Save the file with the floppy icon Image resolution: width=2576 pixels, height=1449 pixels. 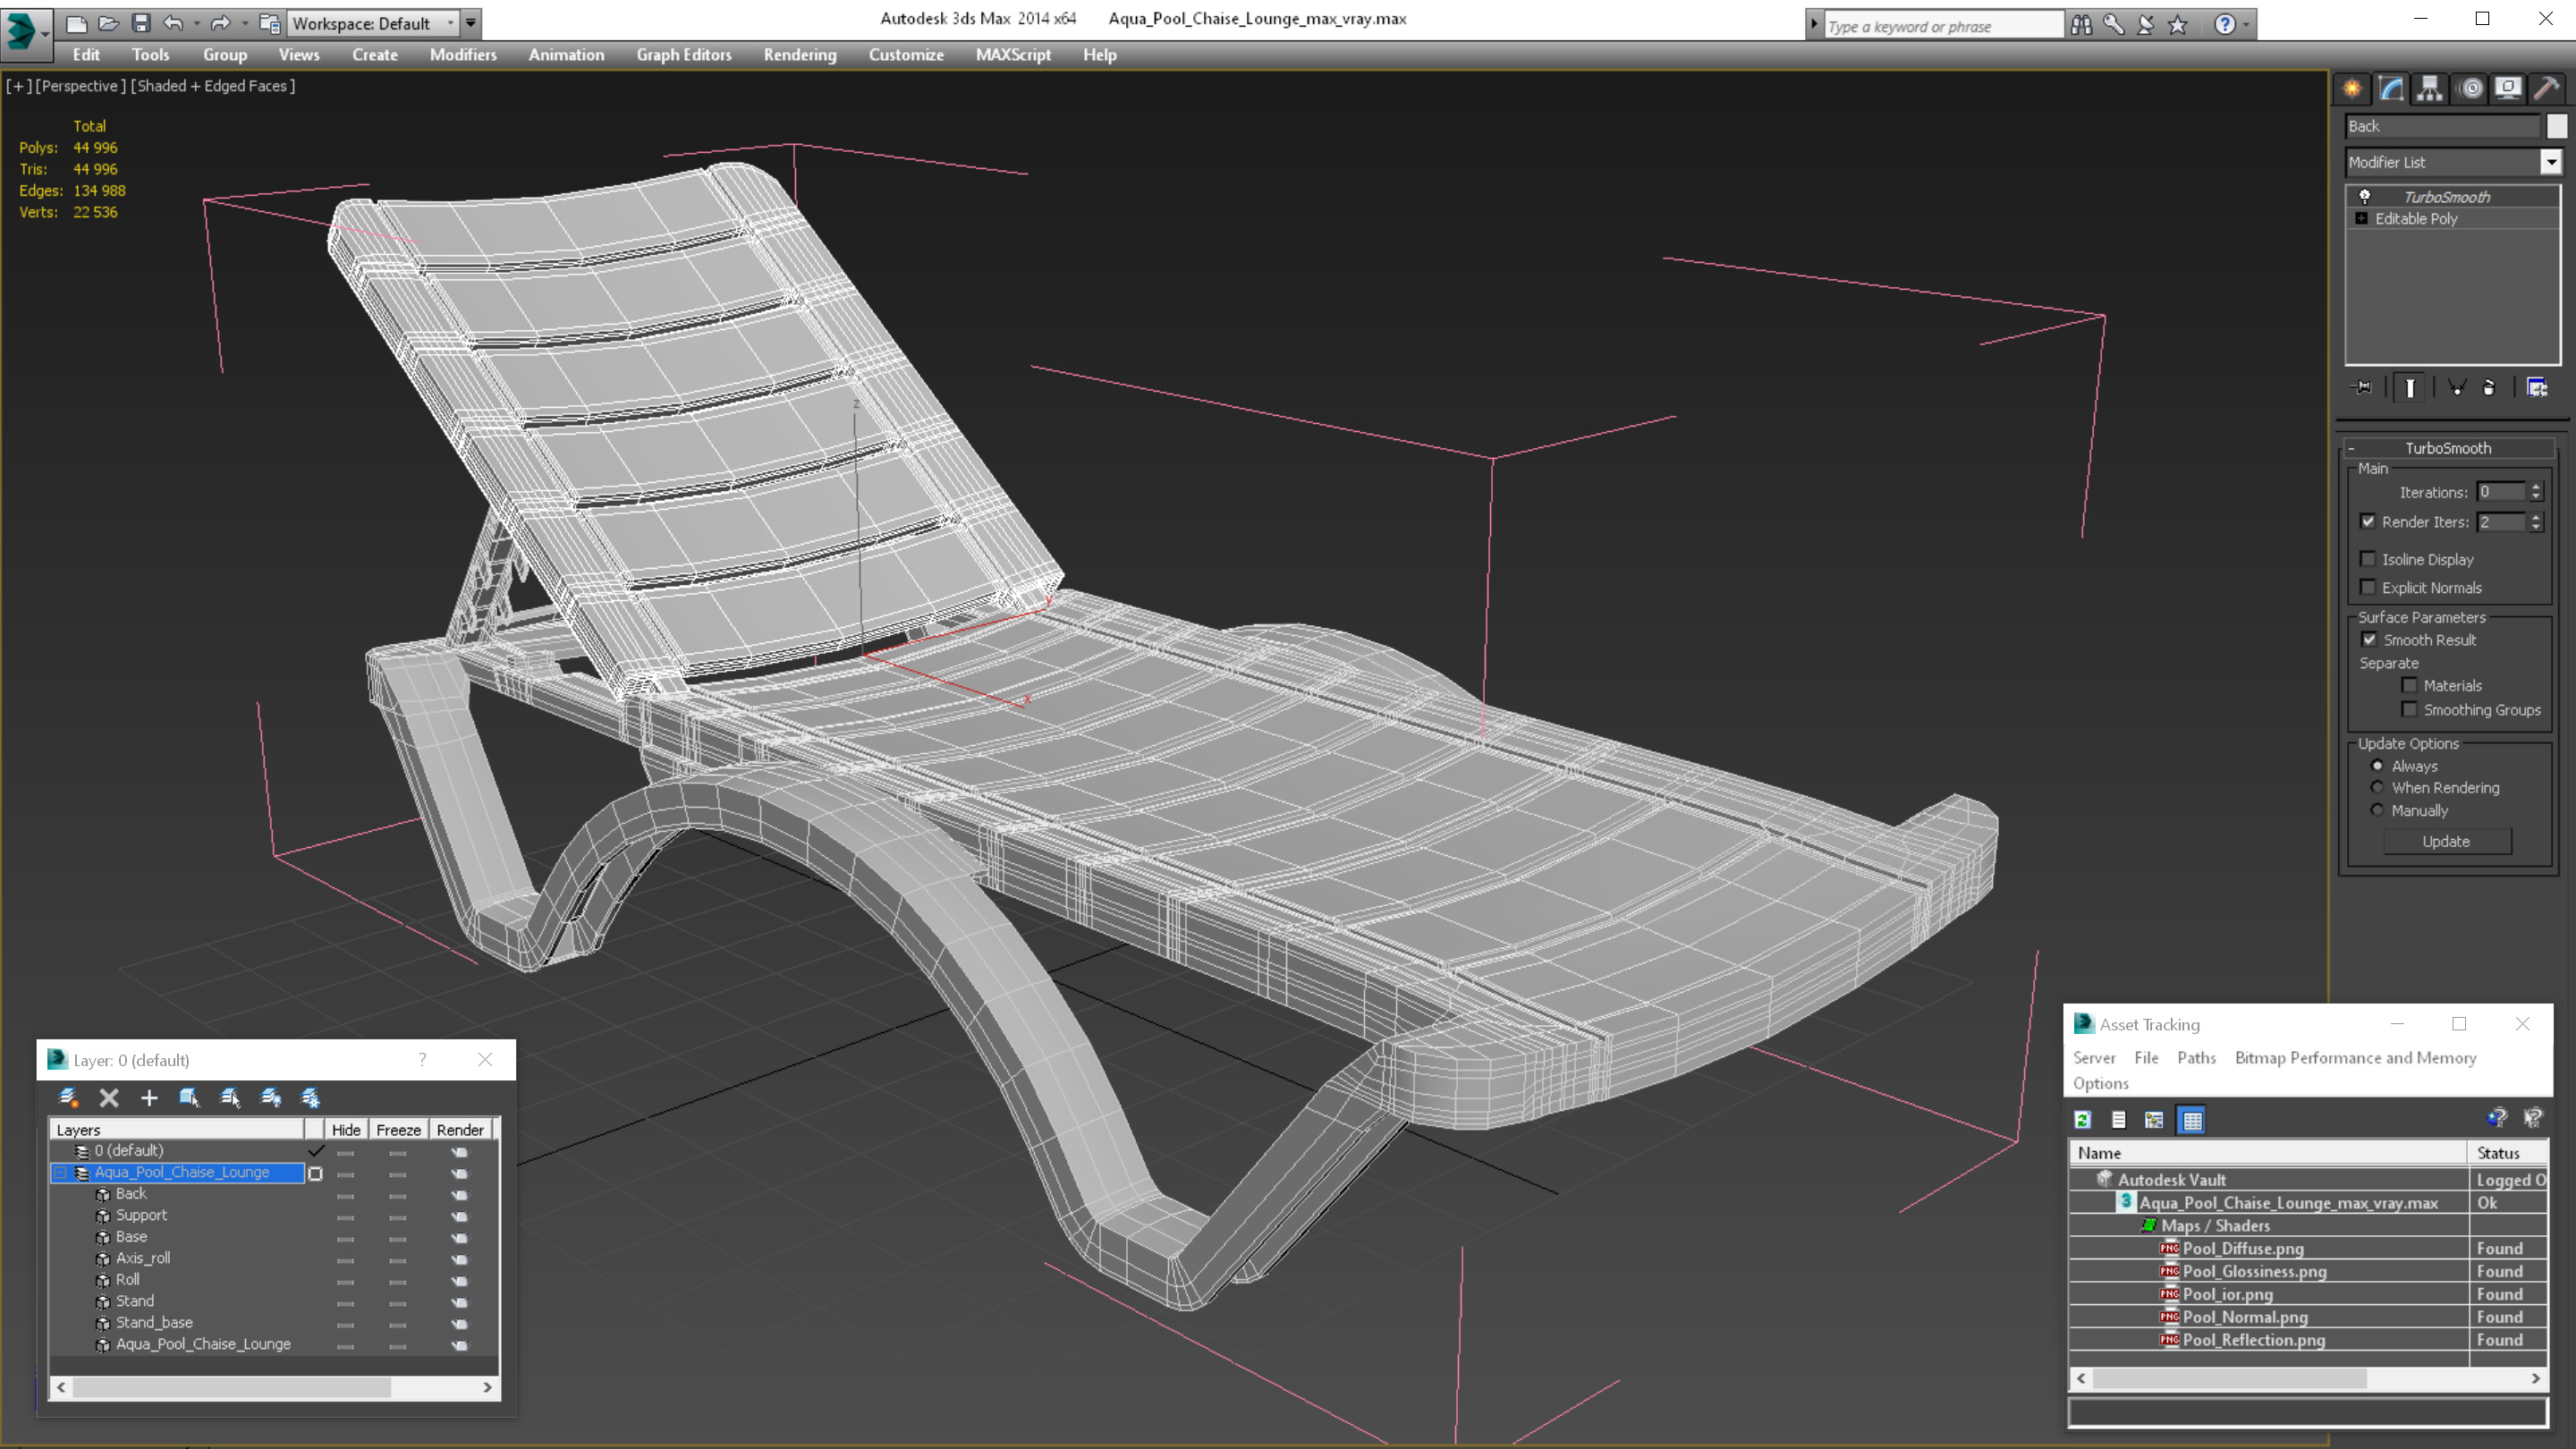[141, 23]
